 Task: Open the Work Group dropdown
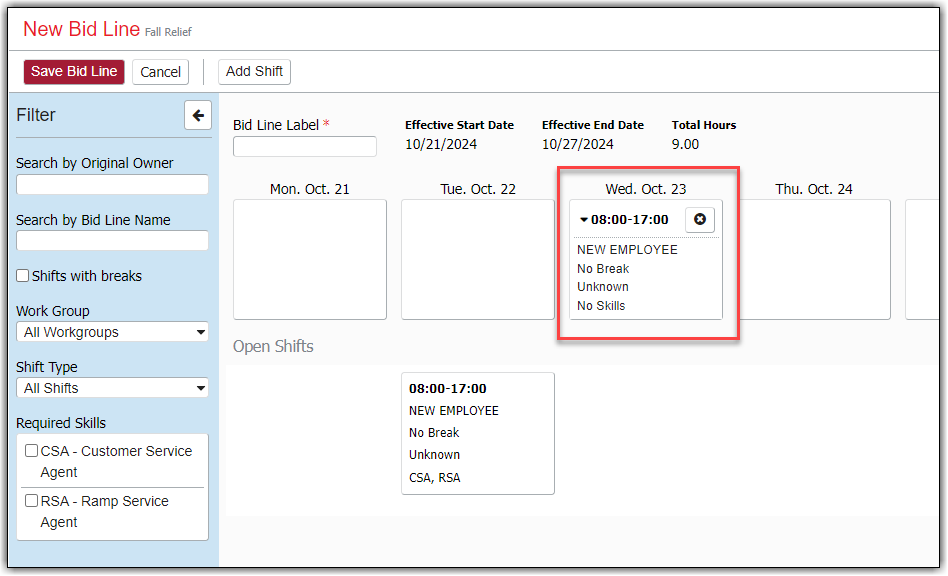(112, 332)
